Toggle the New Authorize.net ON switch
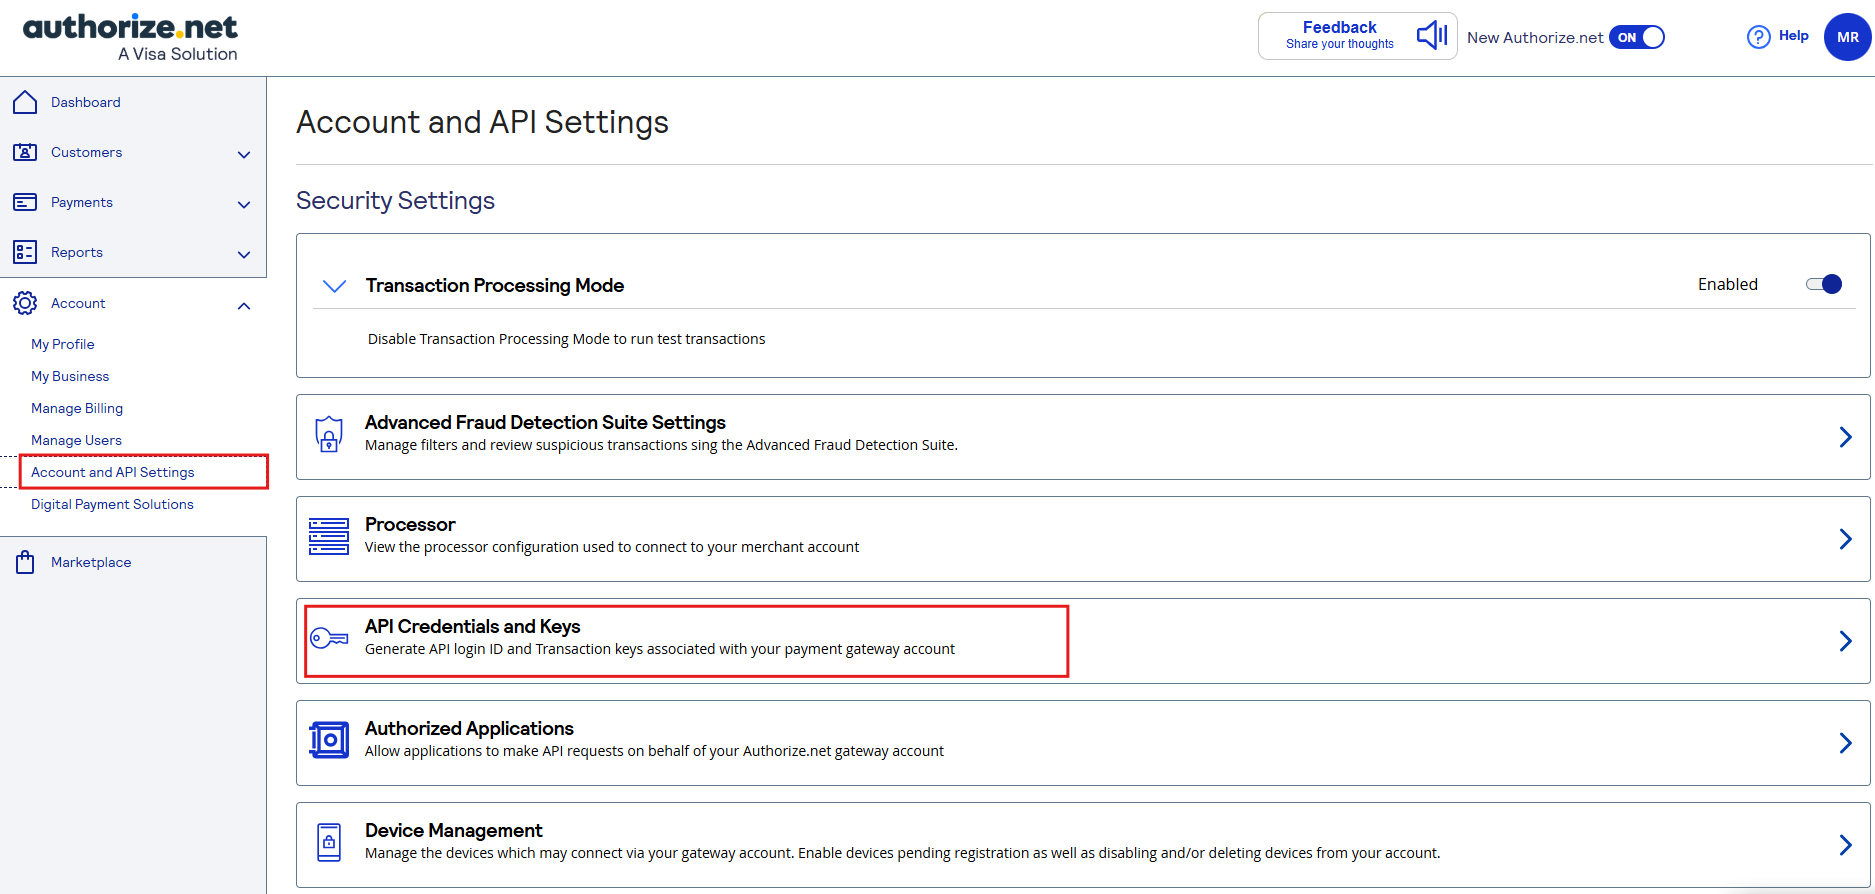This screenshot has width=1875, height=894. (1637, 37)
